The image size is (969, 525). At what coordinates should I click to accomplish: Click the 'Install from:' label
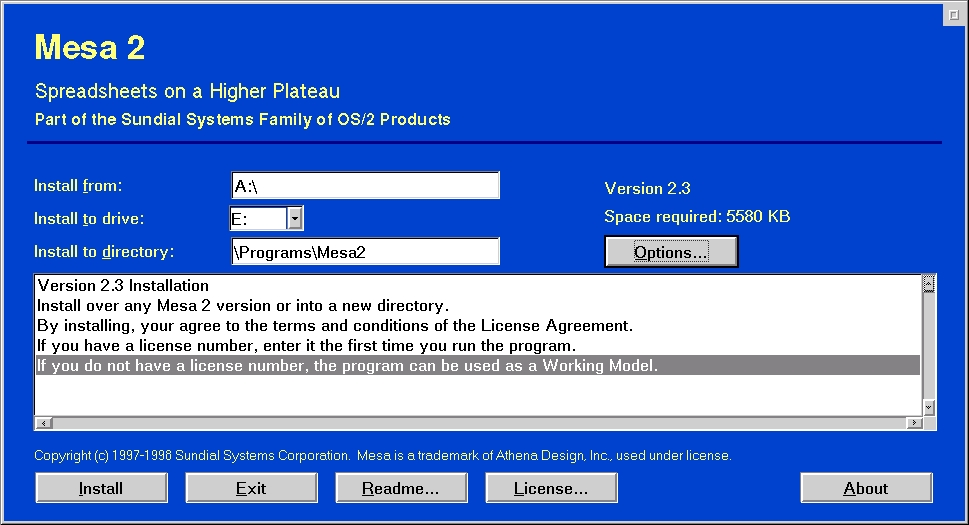pyautogui.click(x=78, y=186)
